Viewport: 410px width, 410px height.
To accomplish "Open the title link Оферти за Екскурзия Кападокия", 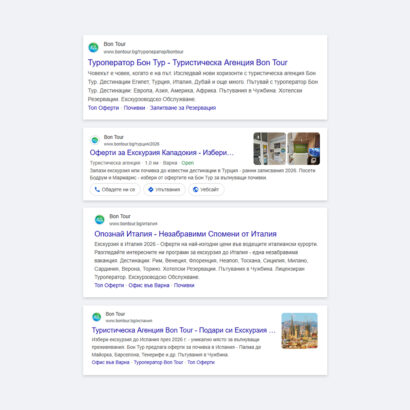I will (162, 153).
